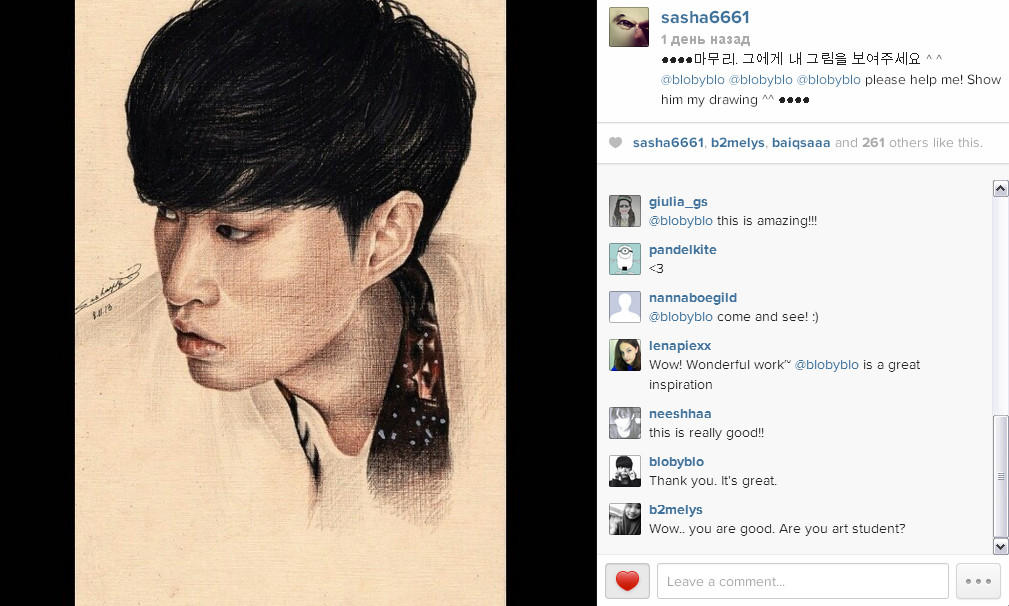Image resolution: width=1009 pixels, height=606 pixels.
Task: Open the three-dots more options button
Action: click(978, 581)
